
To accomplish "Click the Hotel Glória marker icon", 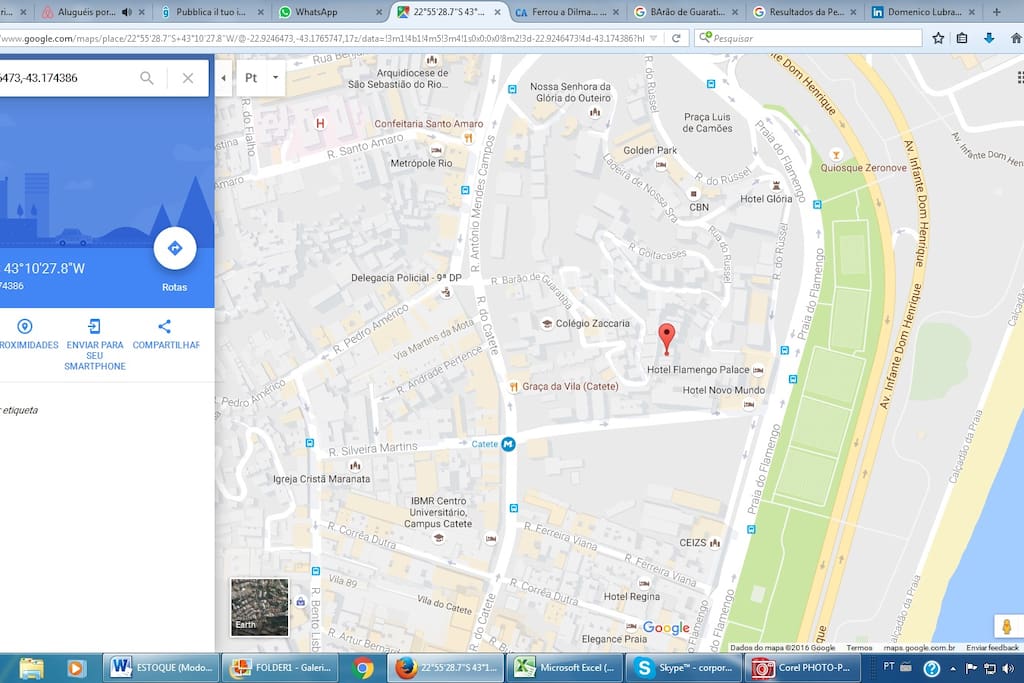I will pos(776,186).
